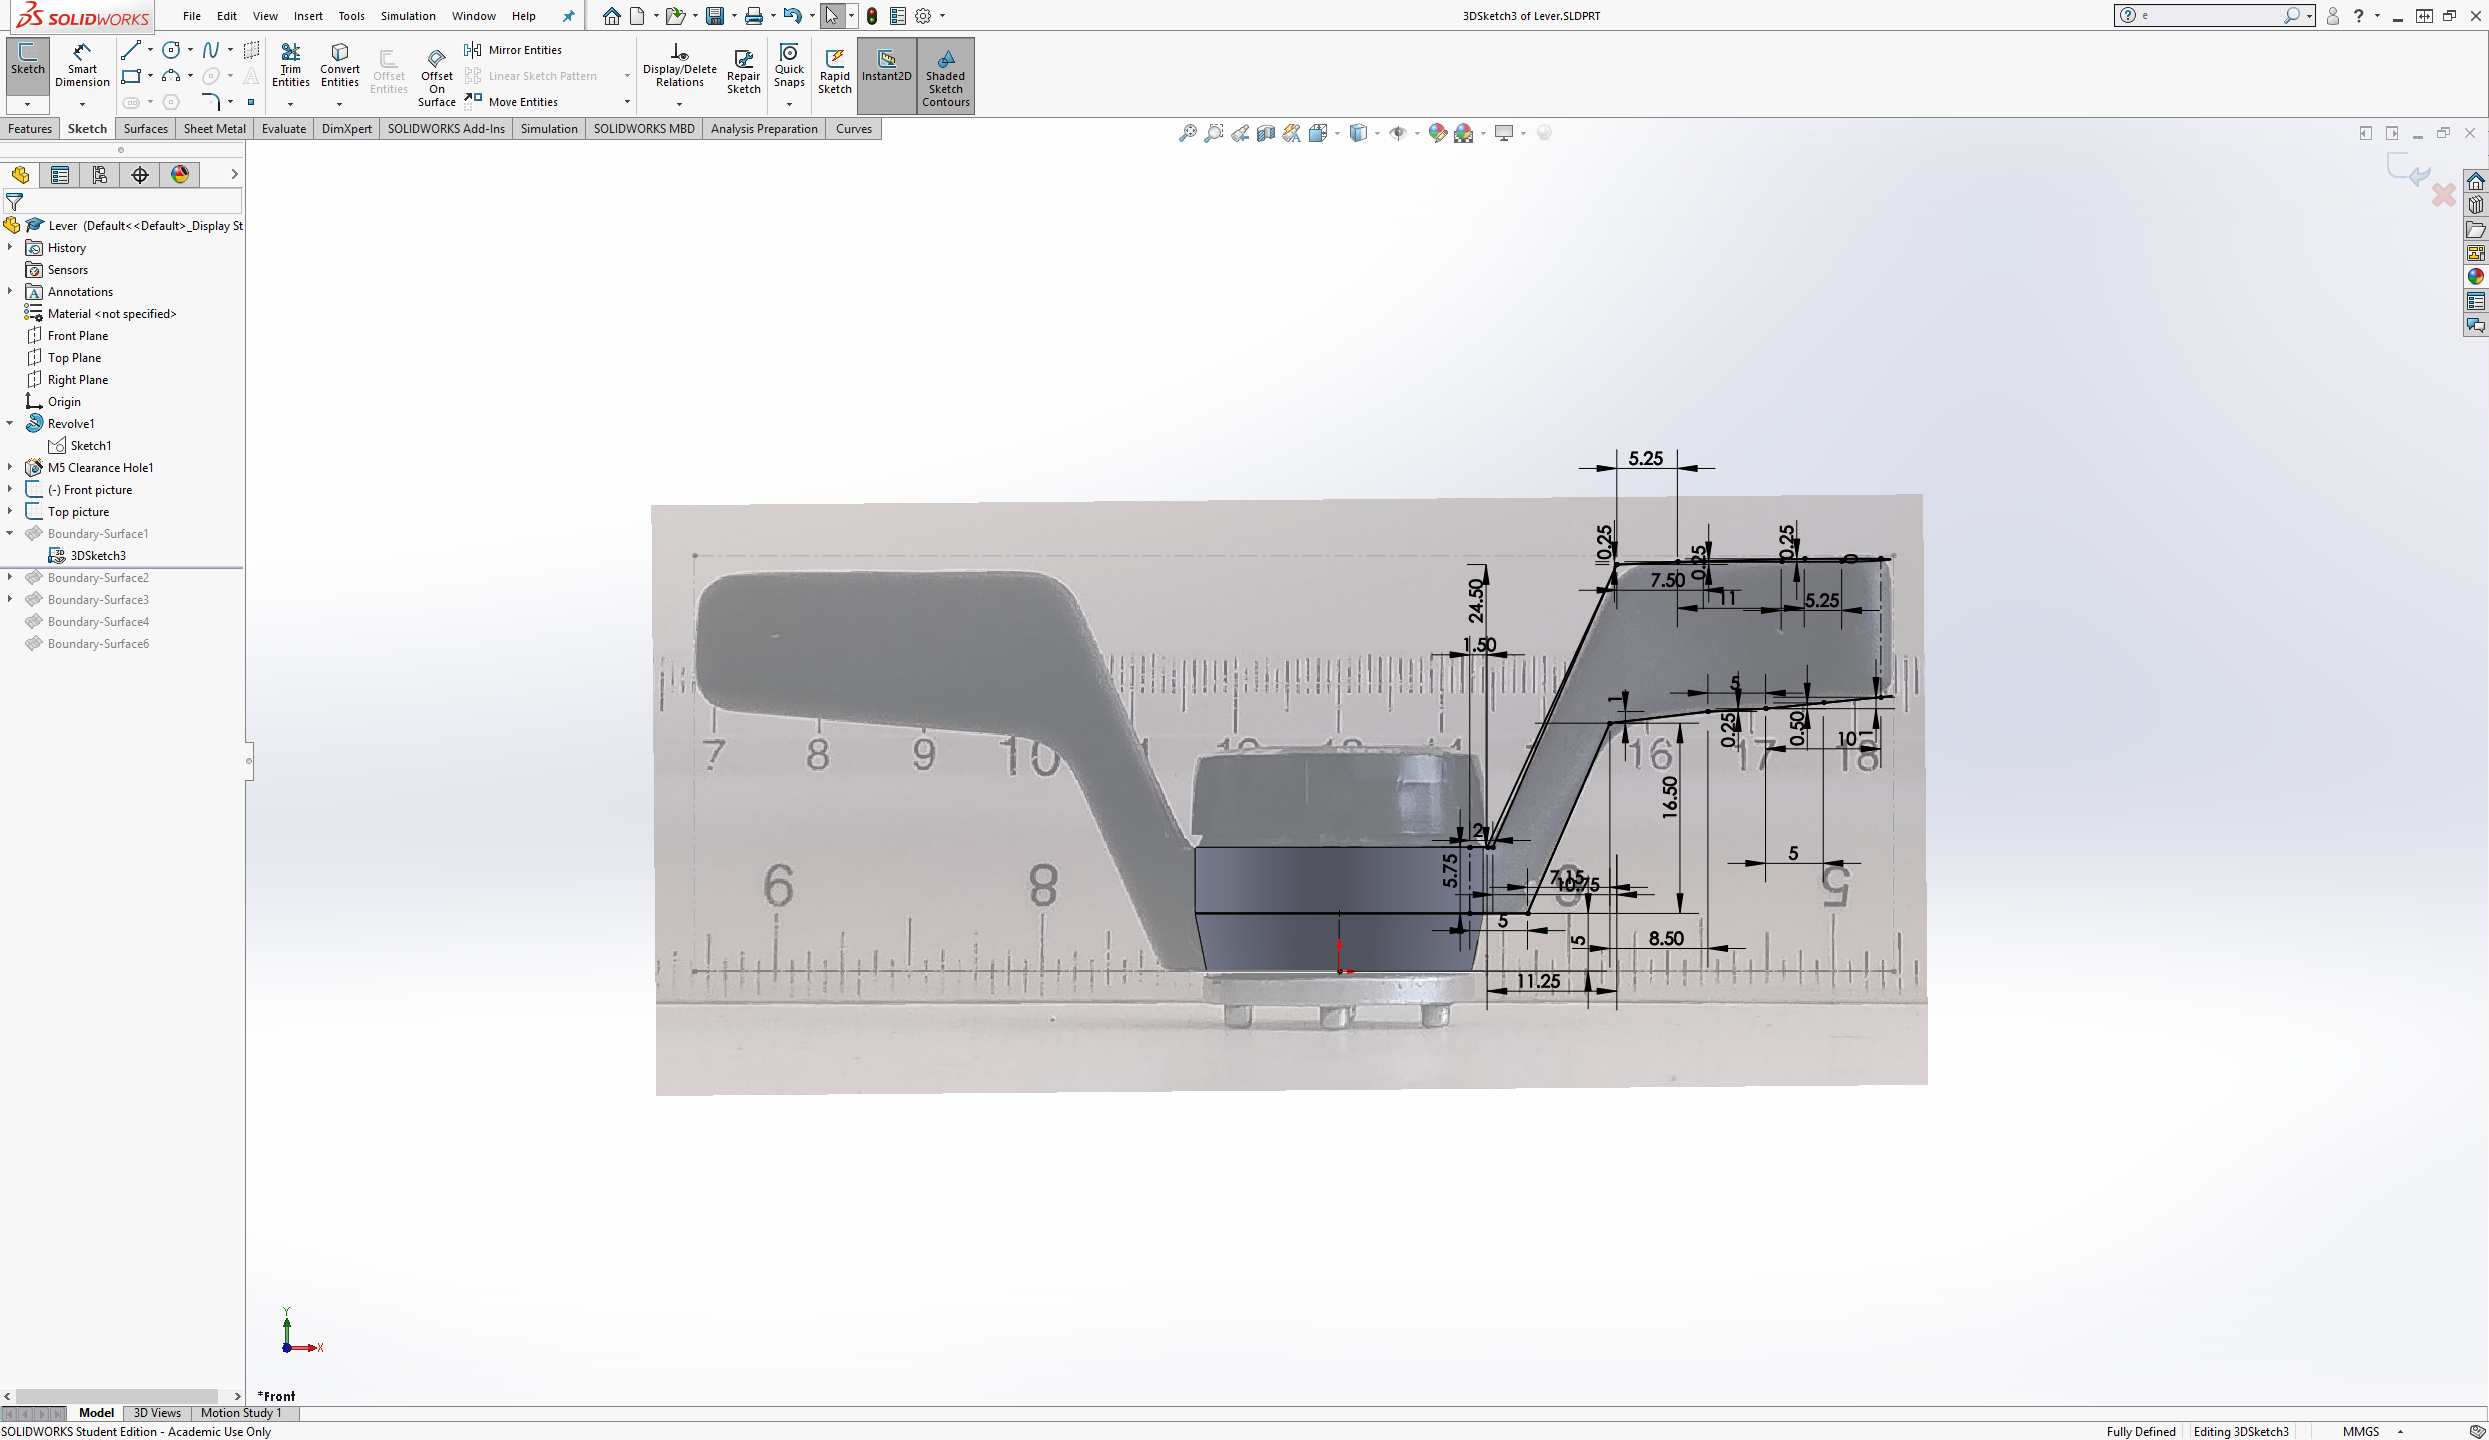This screenshot has height=1440, width=2489.
Task: Click the Zoom to Fit icon
Action: (1187, 133)
